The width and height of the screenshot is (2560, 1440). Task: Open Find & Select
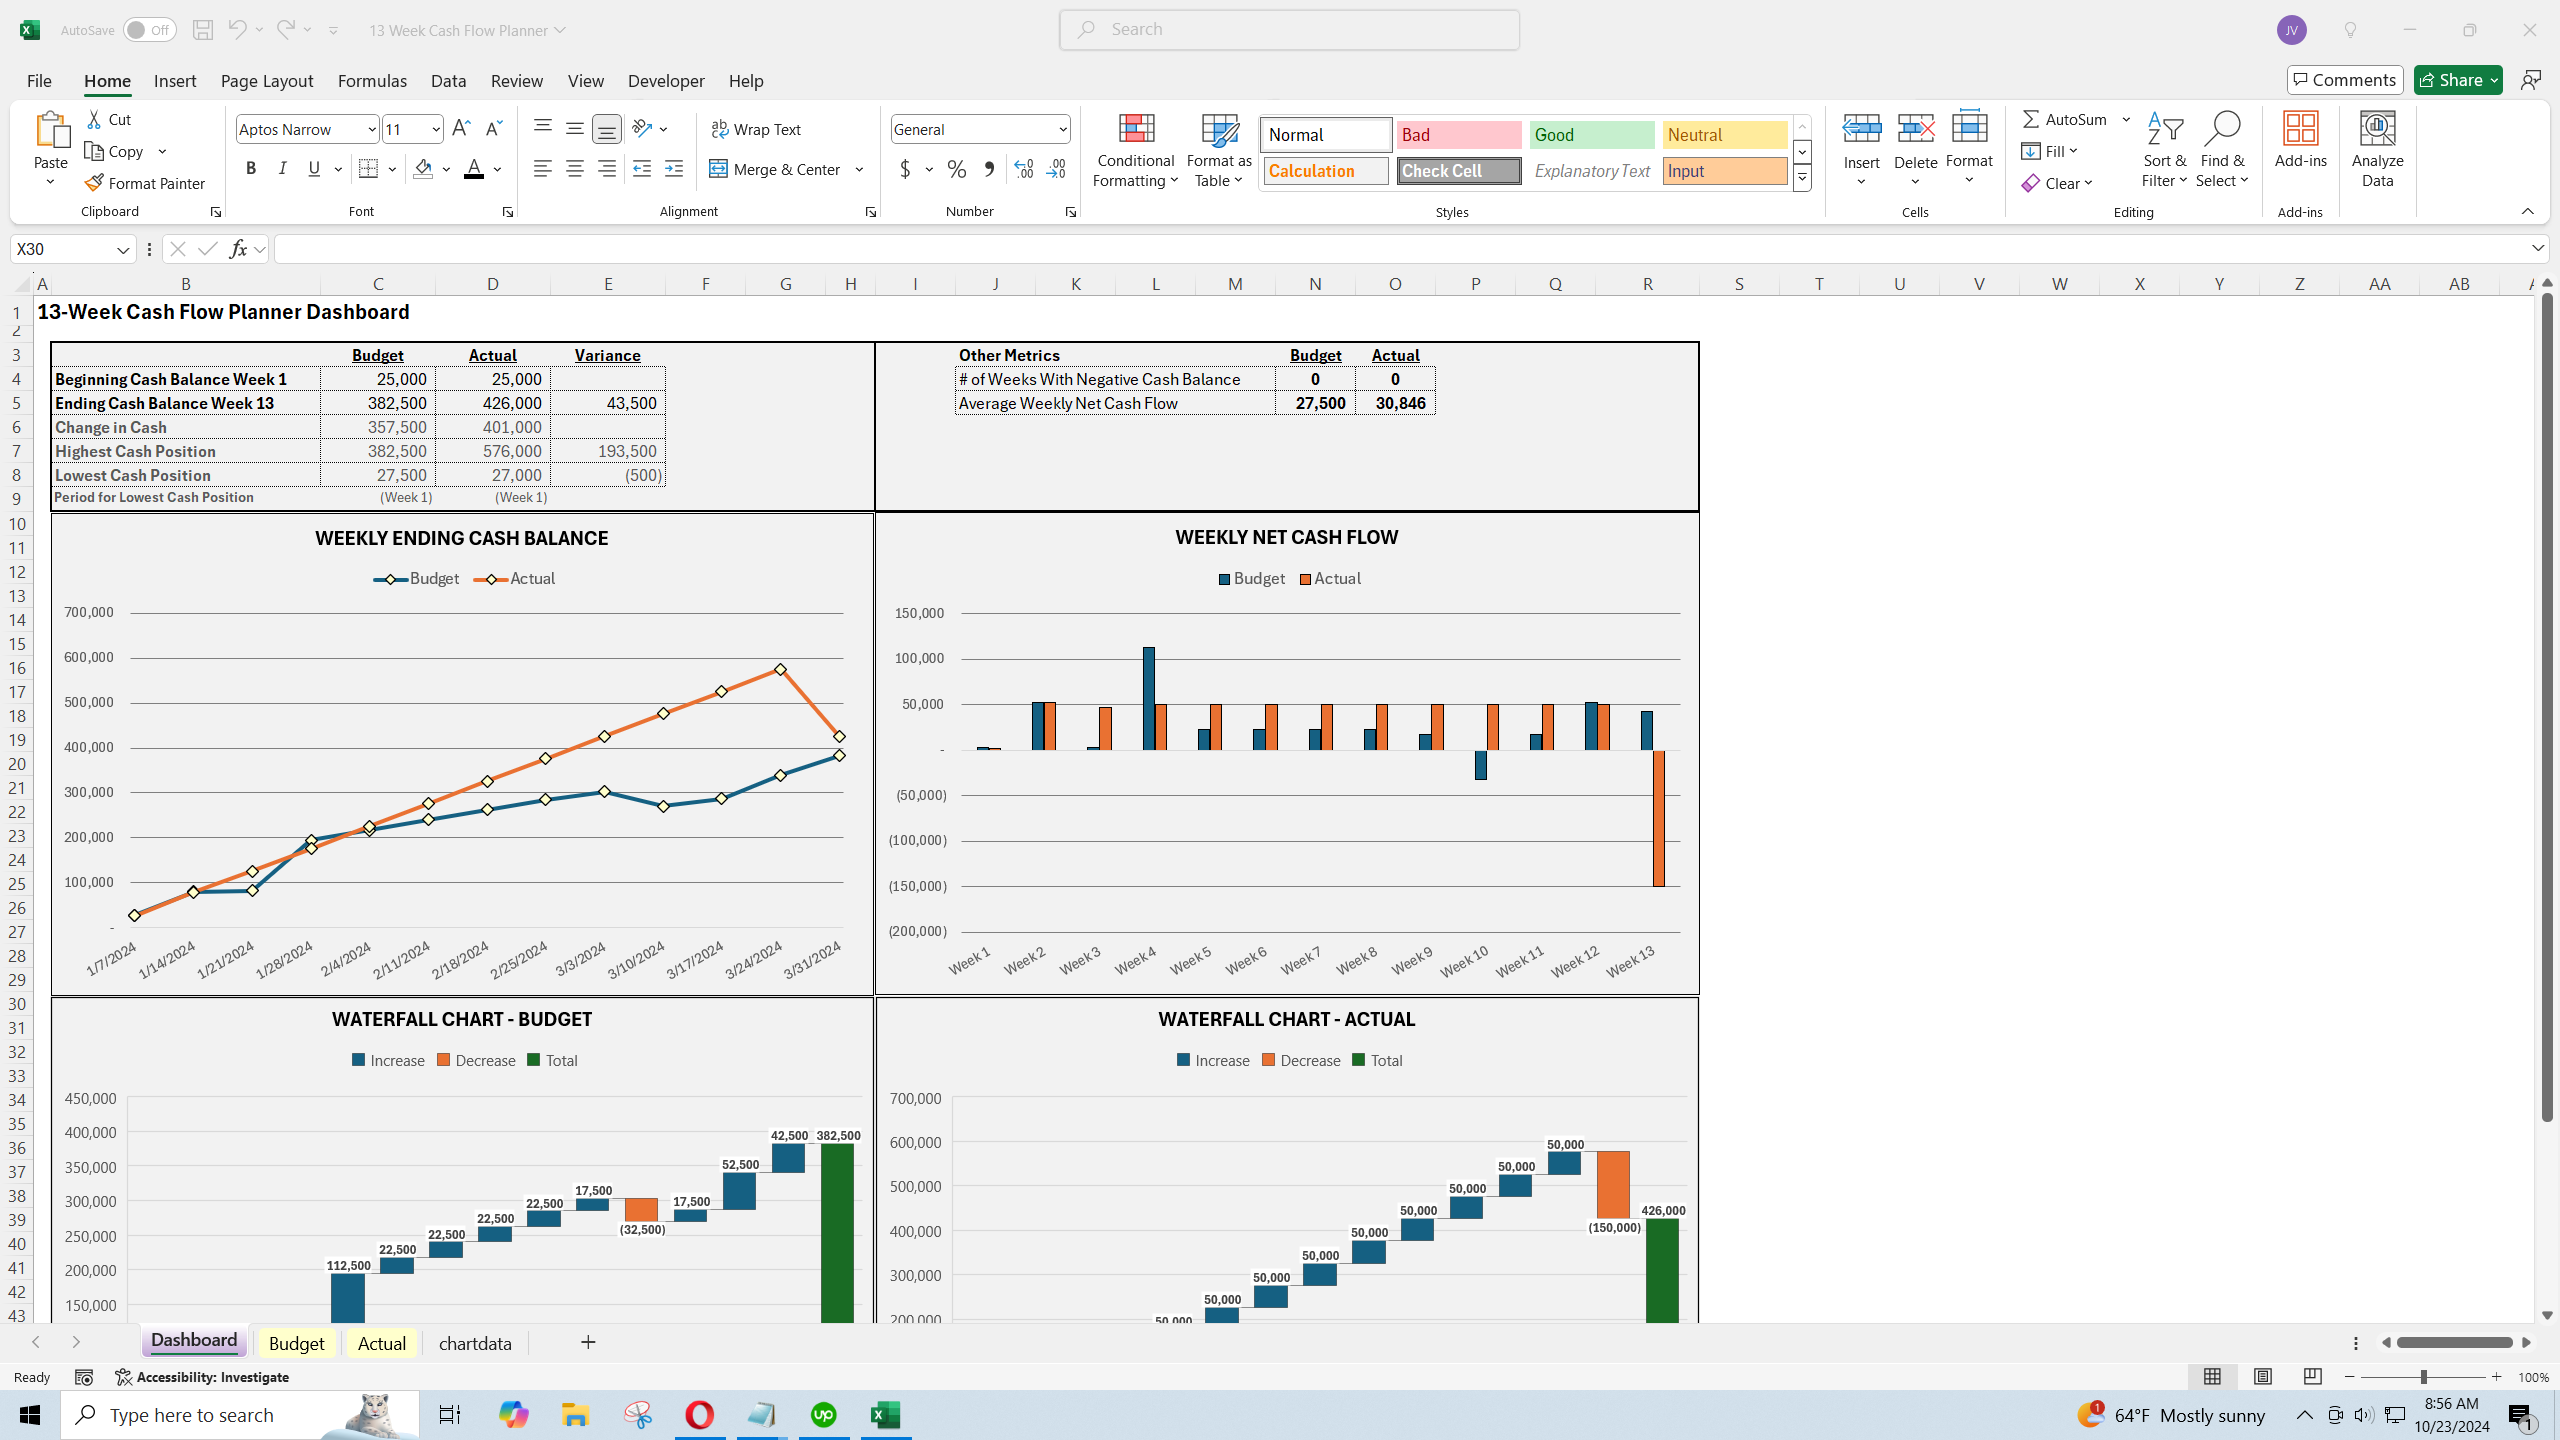point(2222,150)
